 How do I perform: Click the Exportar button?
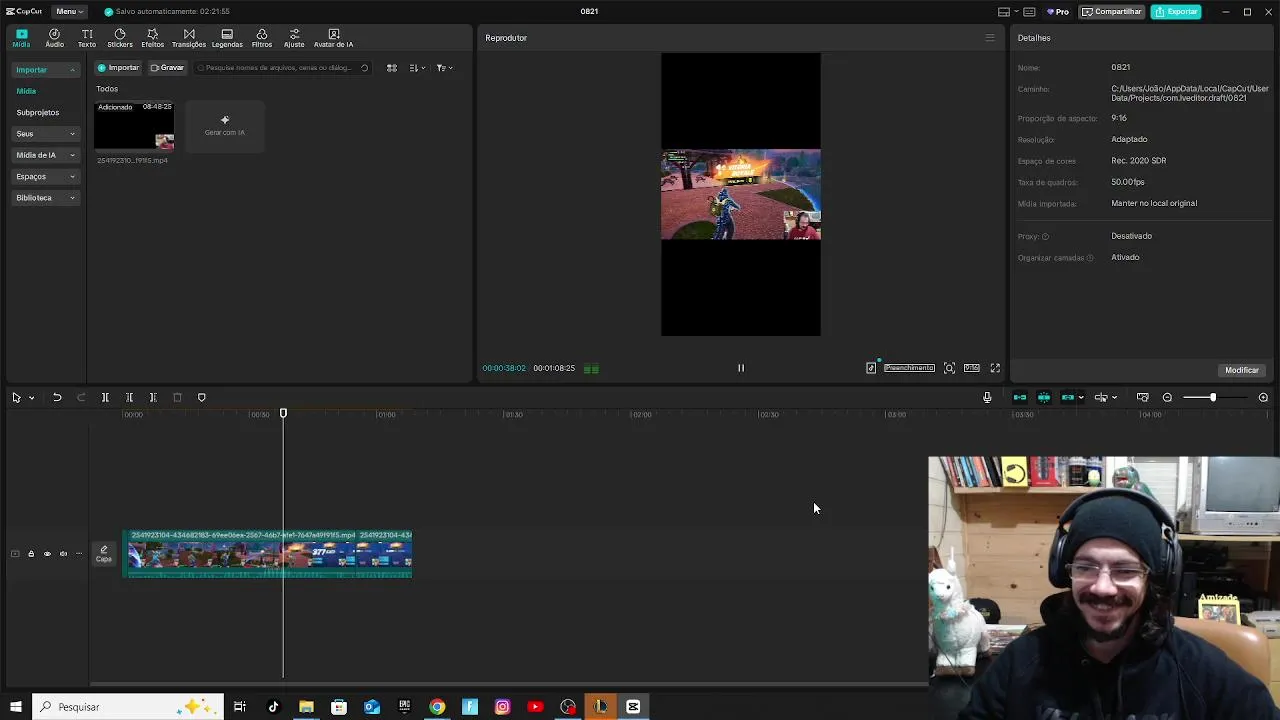pyautogui.click(x=1176, y=12)
